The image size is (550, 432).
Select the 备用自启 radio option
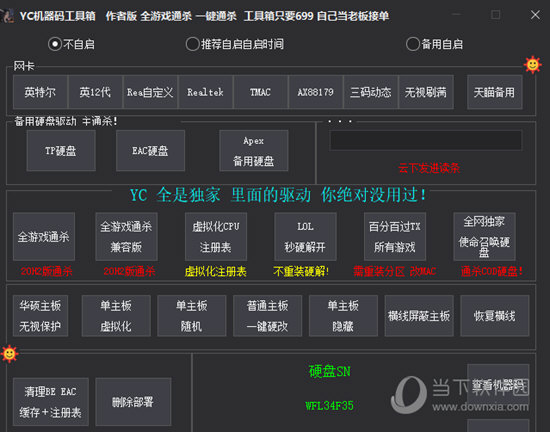[434, 44]
